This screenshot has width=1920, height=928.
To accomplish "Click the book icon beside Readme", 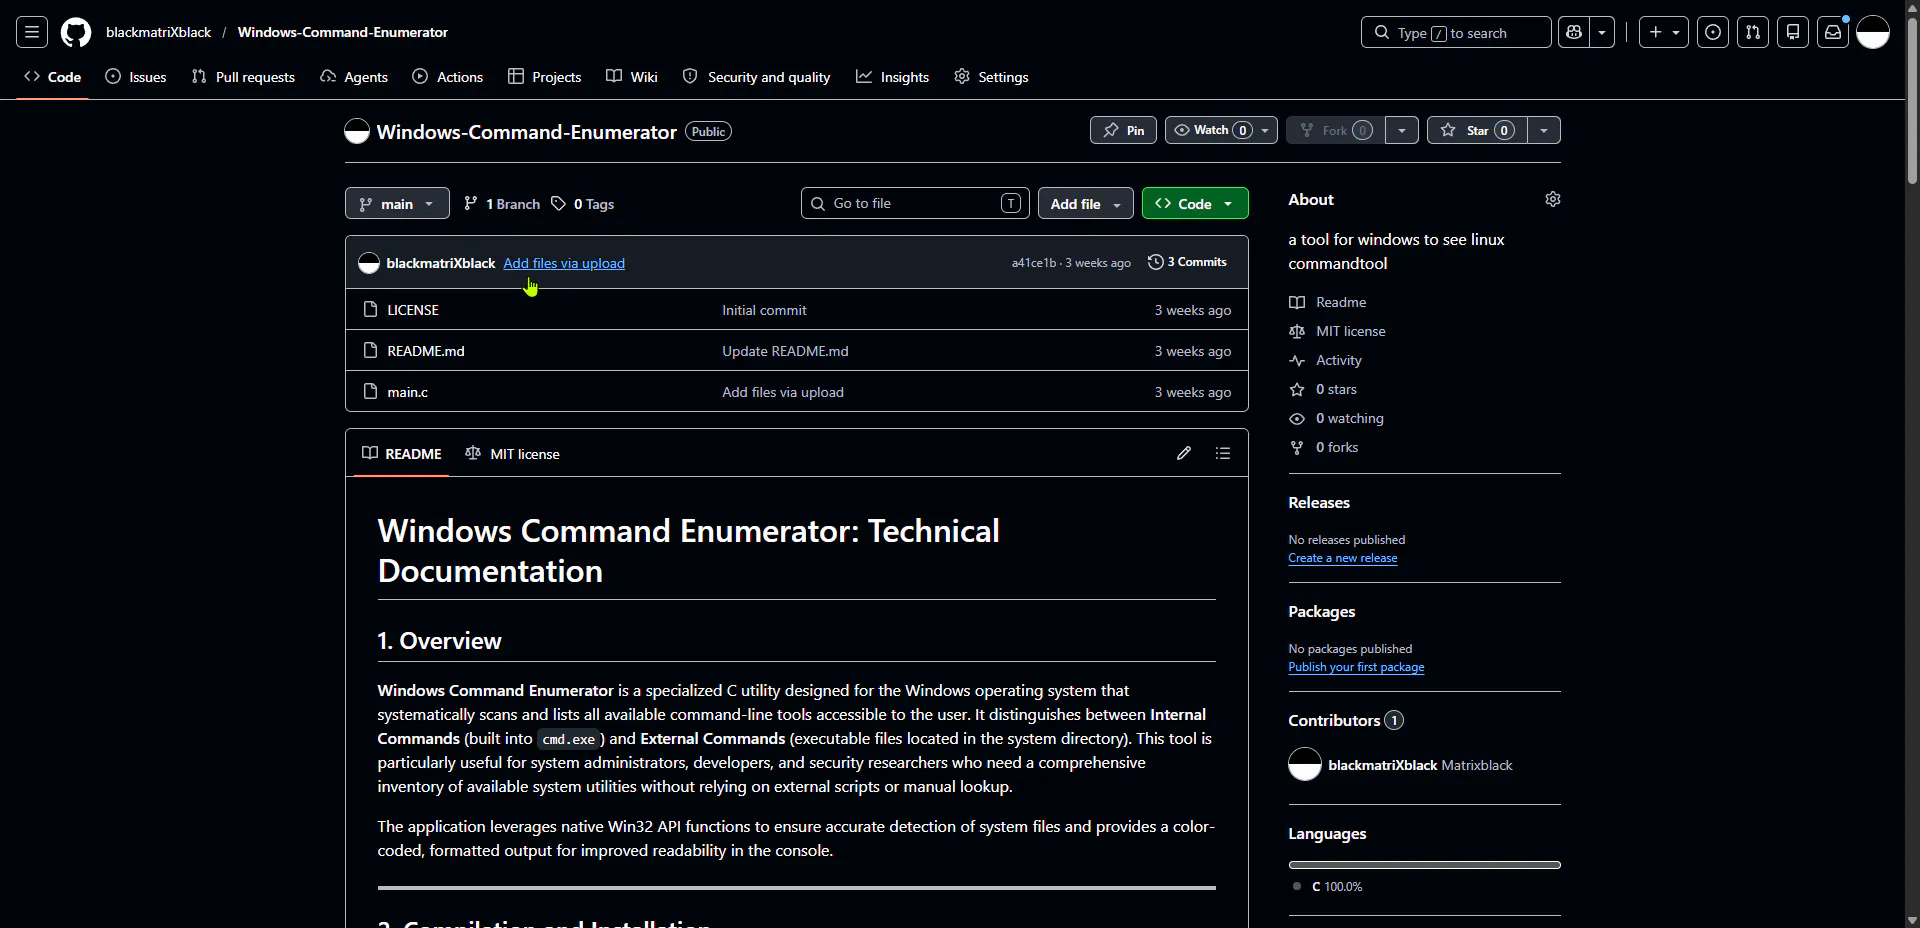I will (x=1297, y=302).
